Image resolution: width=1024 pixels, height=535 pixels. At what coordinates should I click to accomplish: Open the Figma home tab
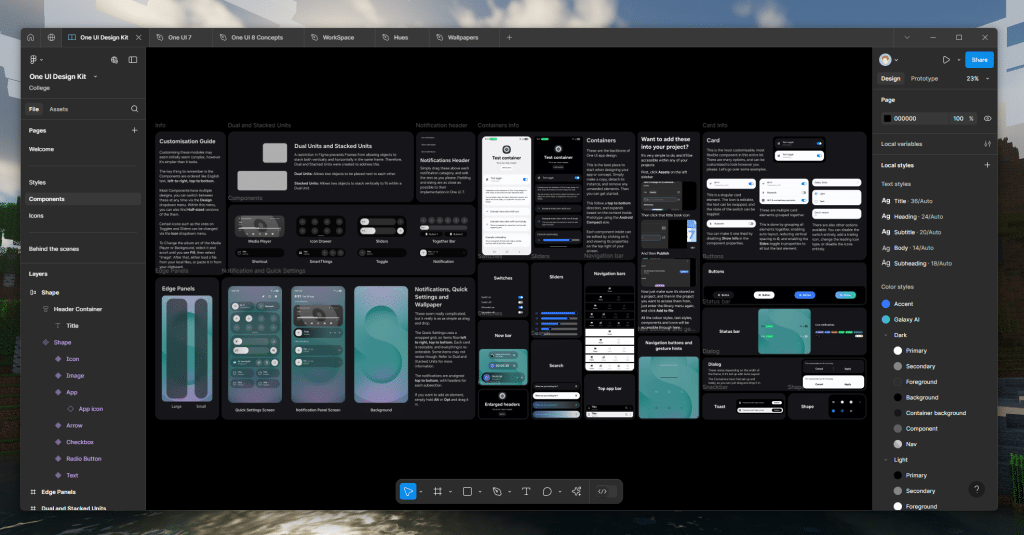click(x=30, y=37)
